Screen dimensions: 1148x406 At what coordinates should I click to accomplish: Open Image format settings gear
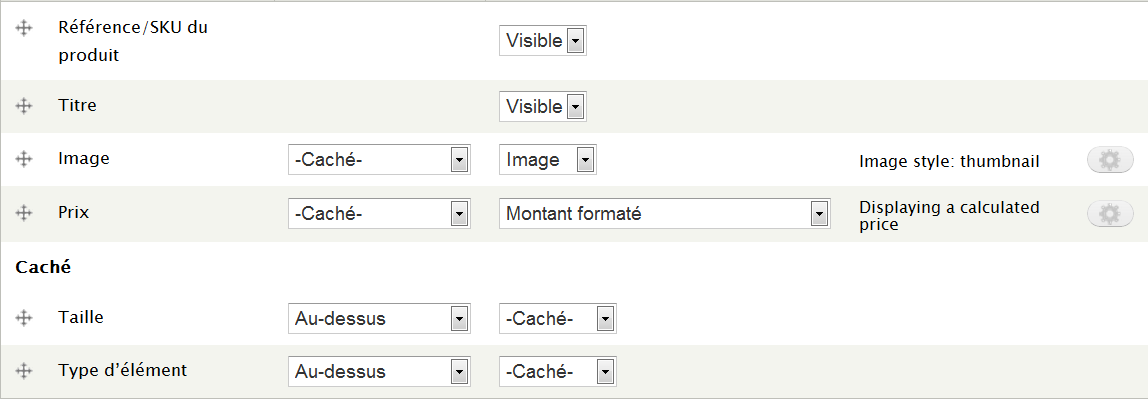tap(1109, 160)
